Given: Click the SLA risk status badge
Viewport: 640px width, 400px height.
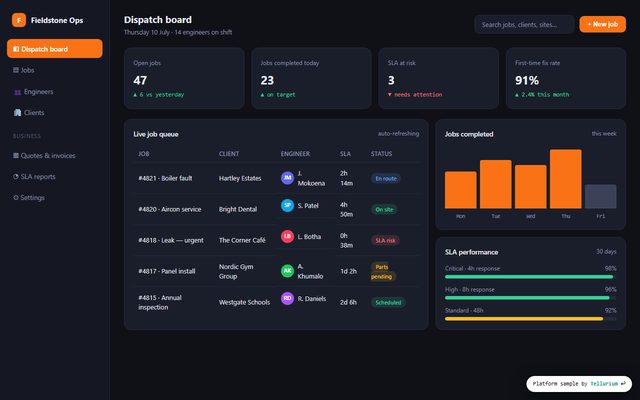Looking at the screenshot, I should coord(385,240).
